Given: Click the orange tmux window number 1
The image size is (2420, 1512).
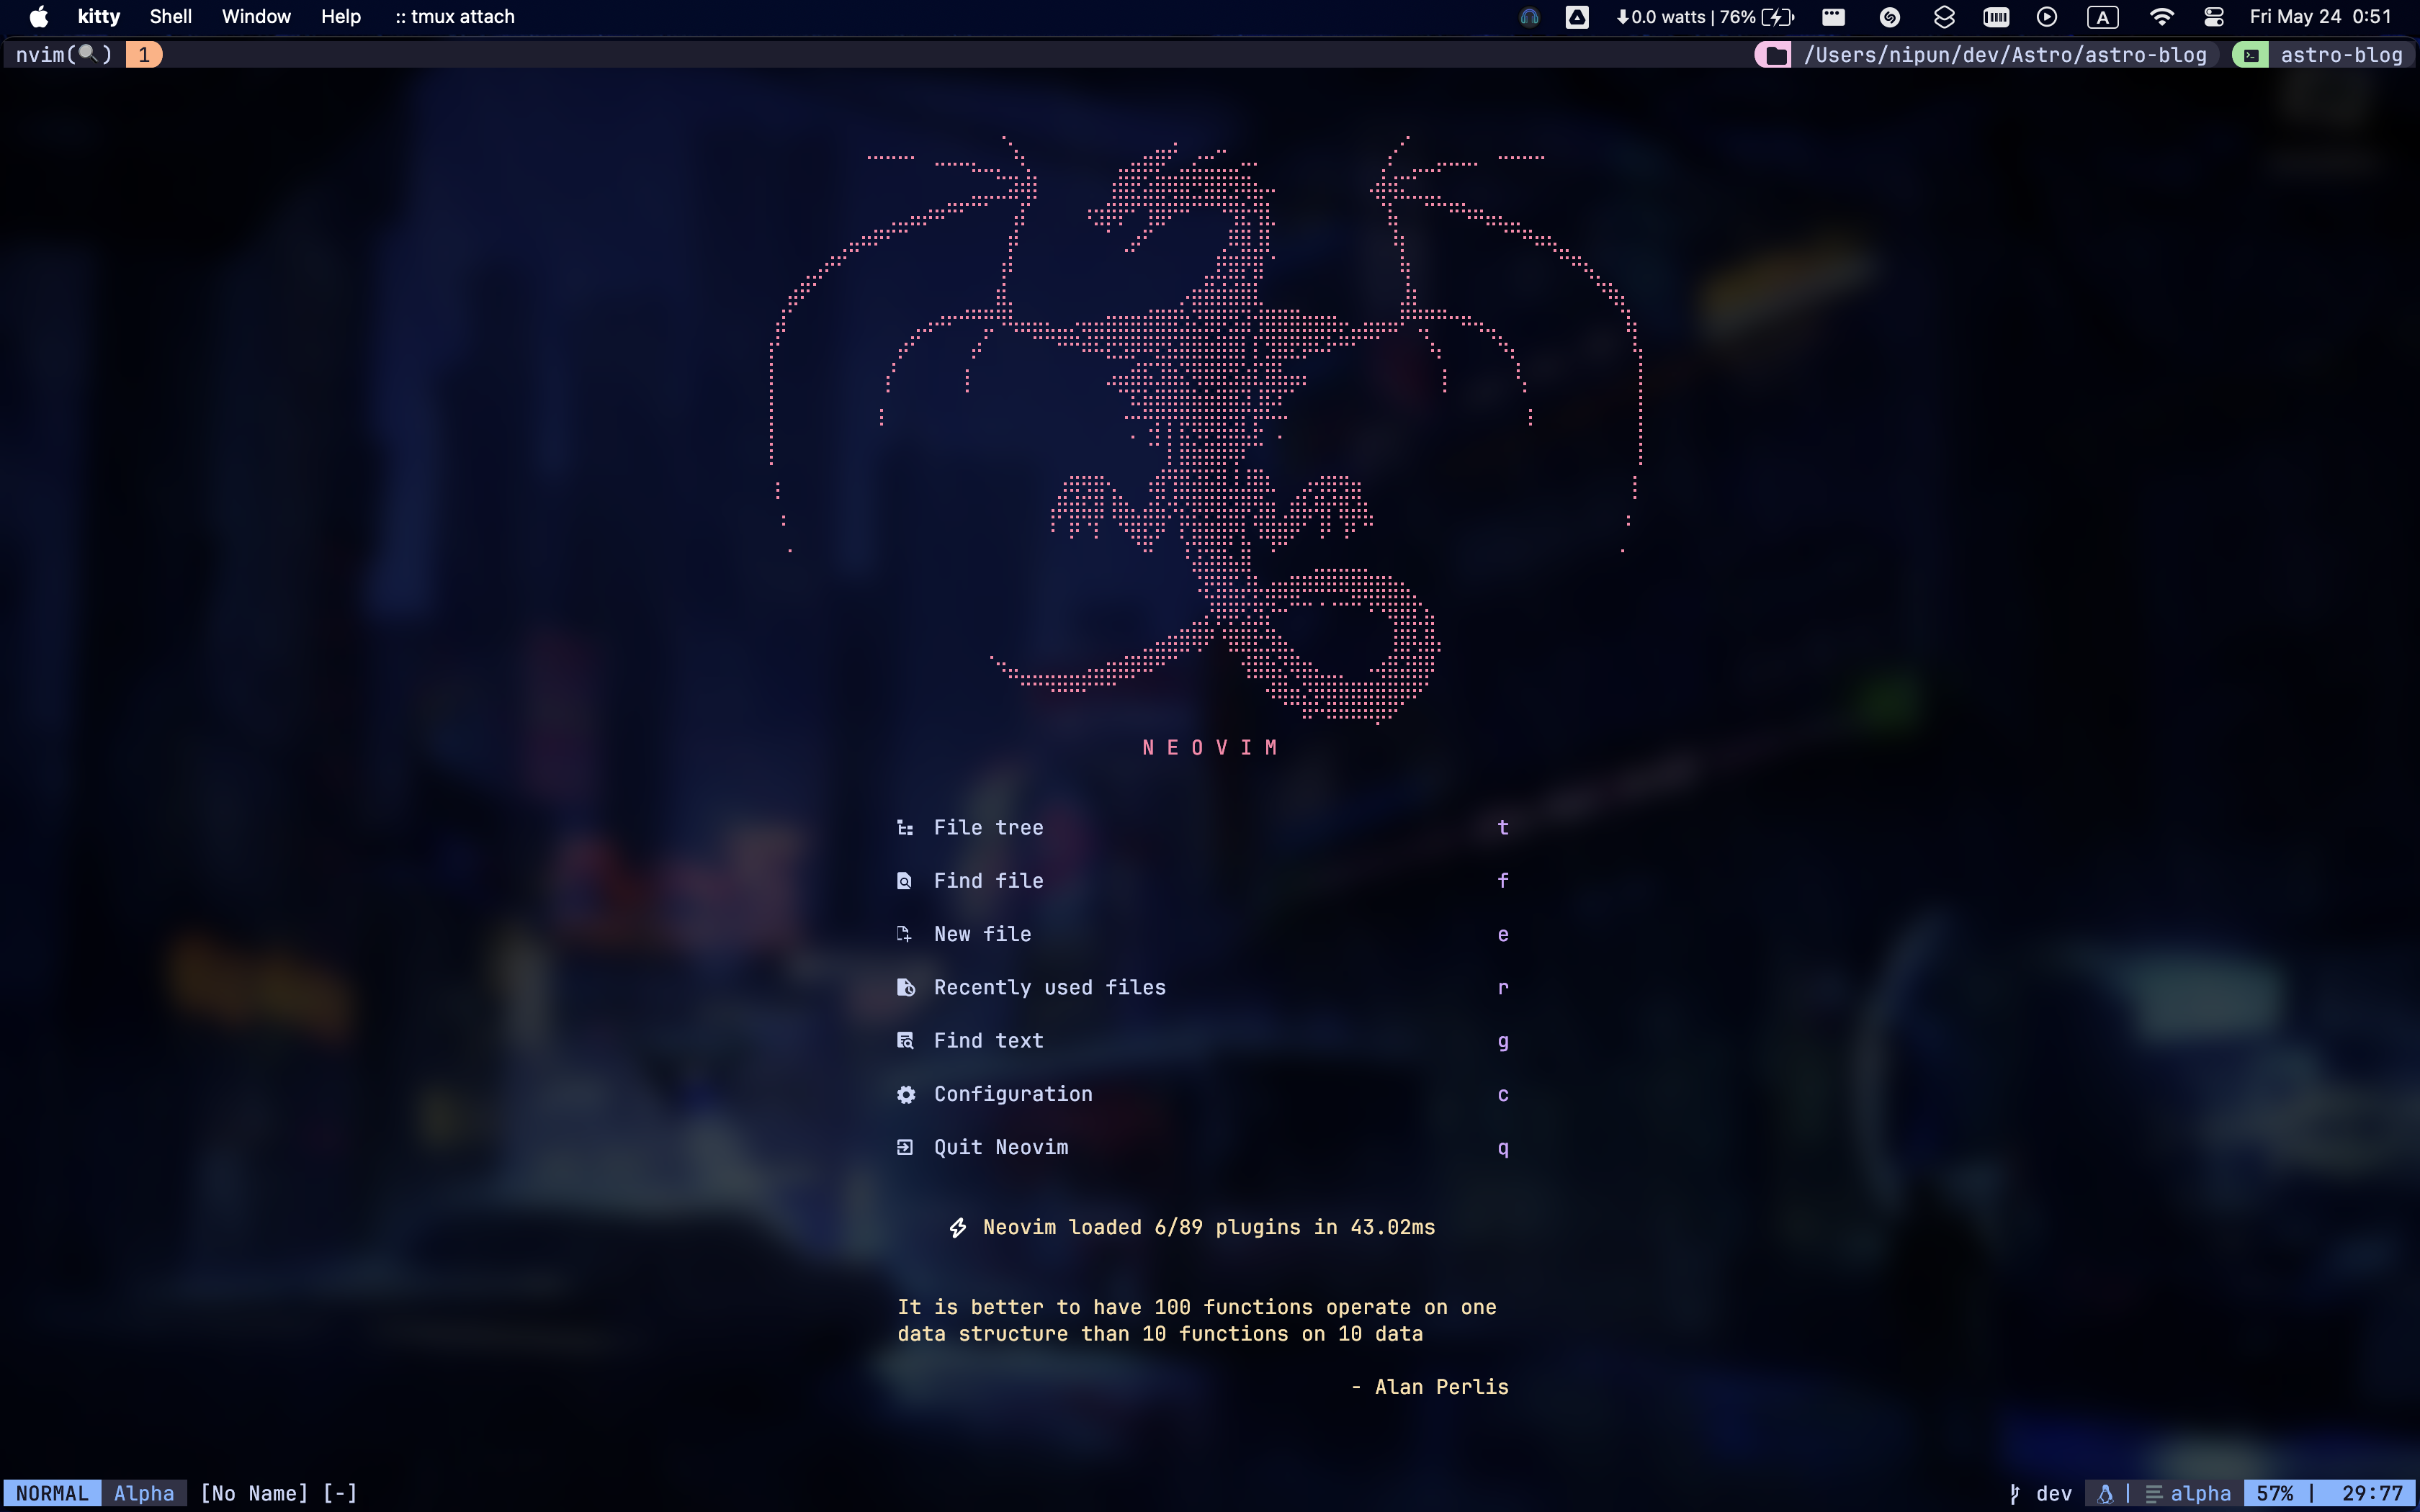Looking at the screenshot, I should (x=144, y=55).
